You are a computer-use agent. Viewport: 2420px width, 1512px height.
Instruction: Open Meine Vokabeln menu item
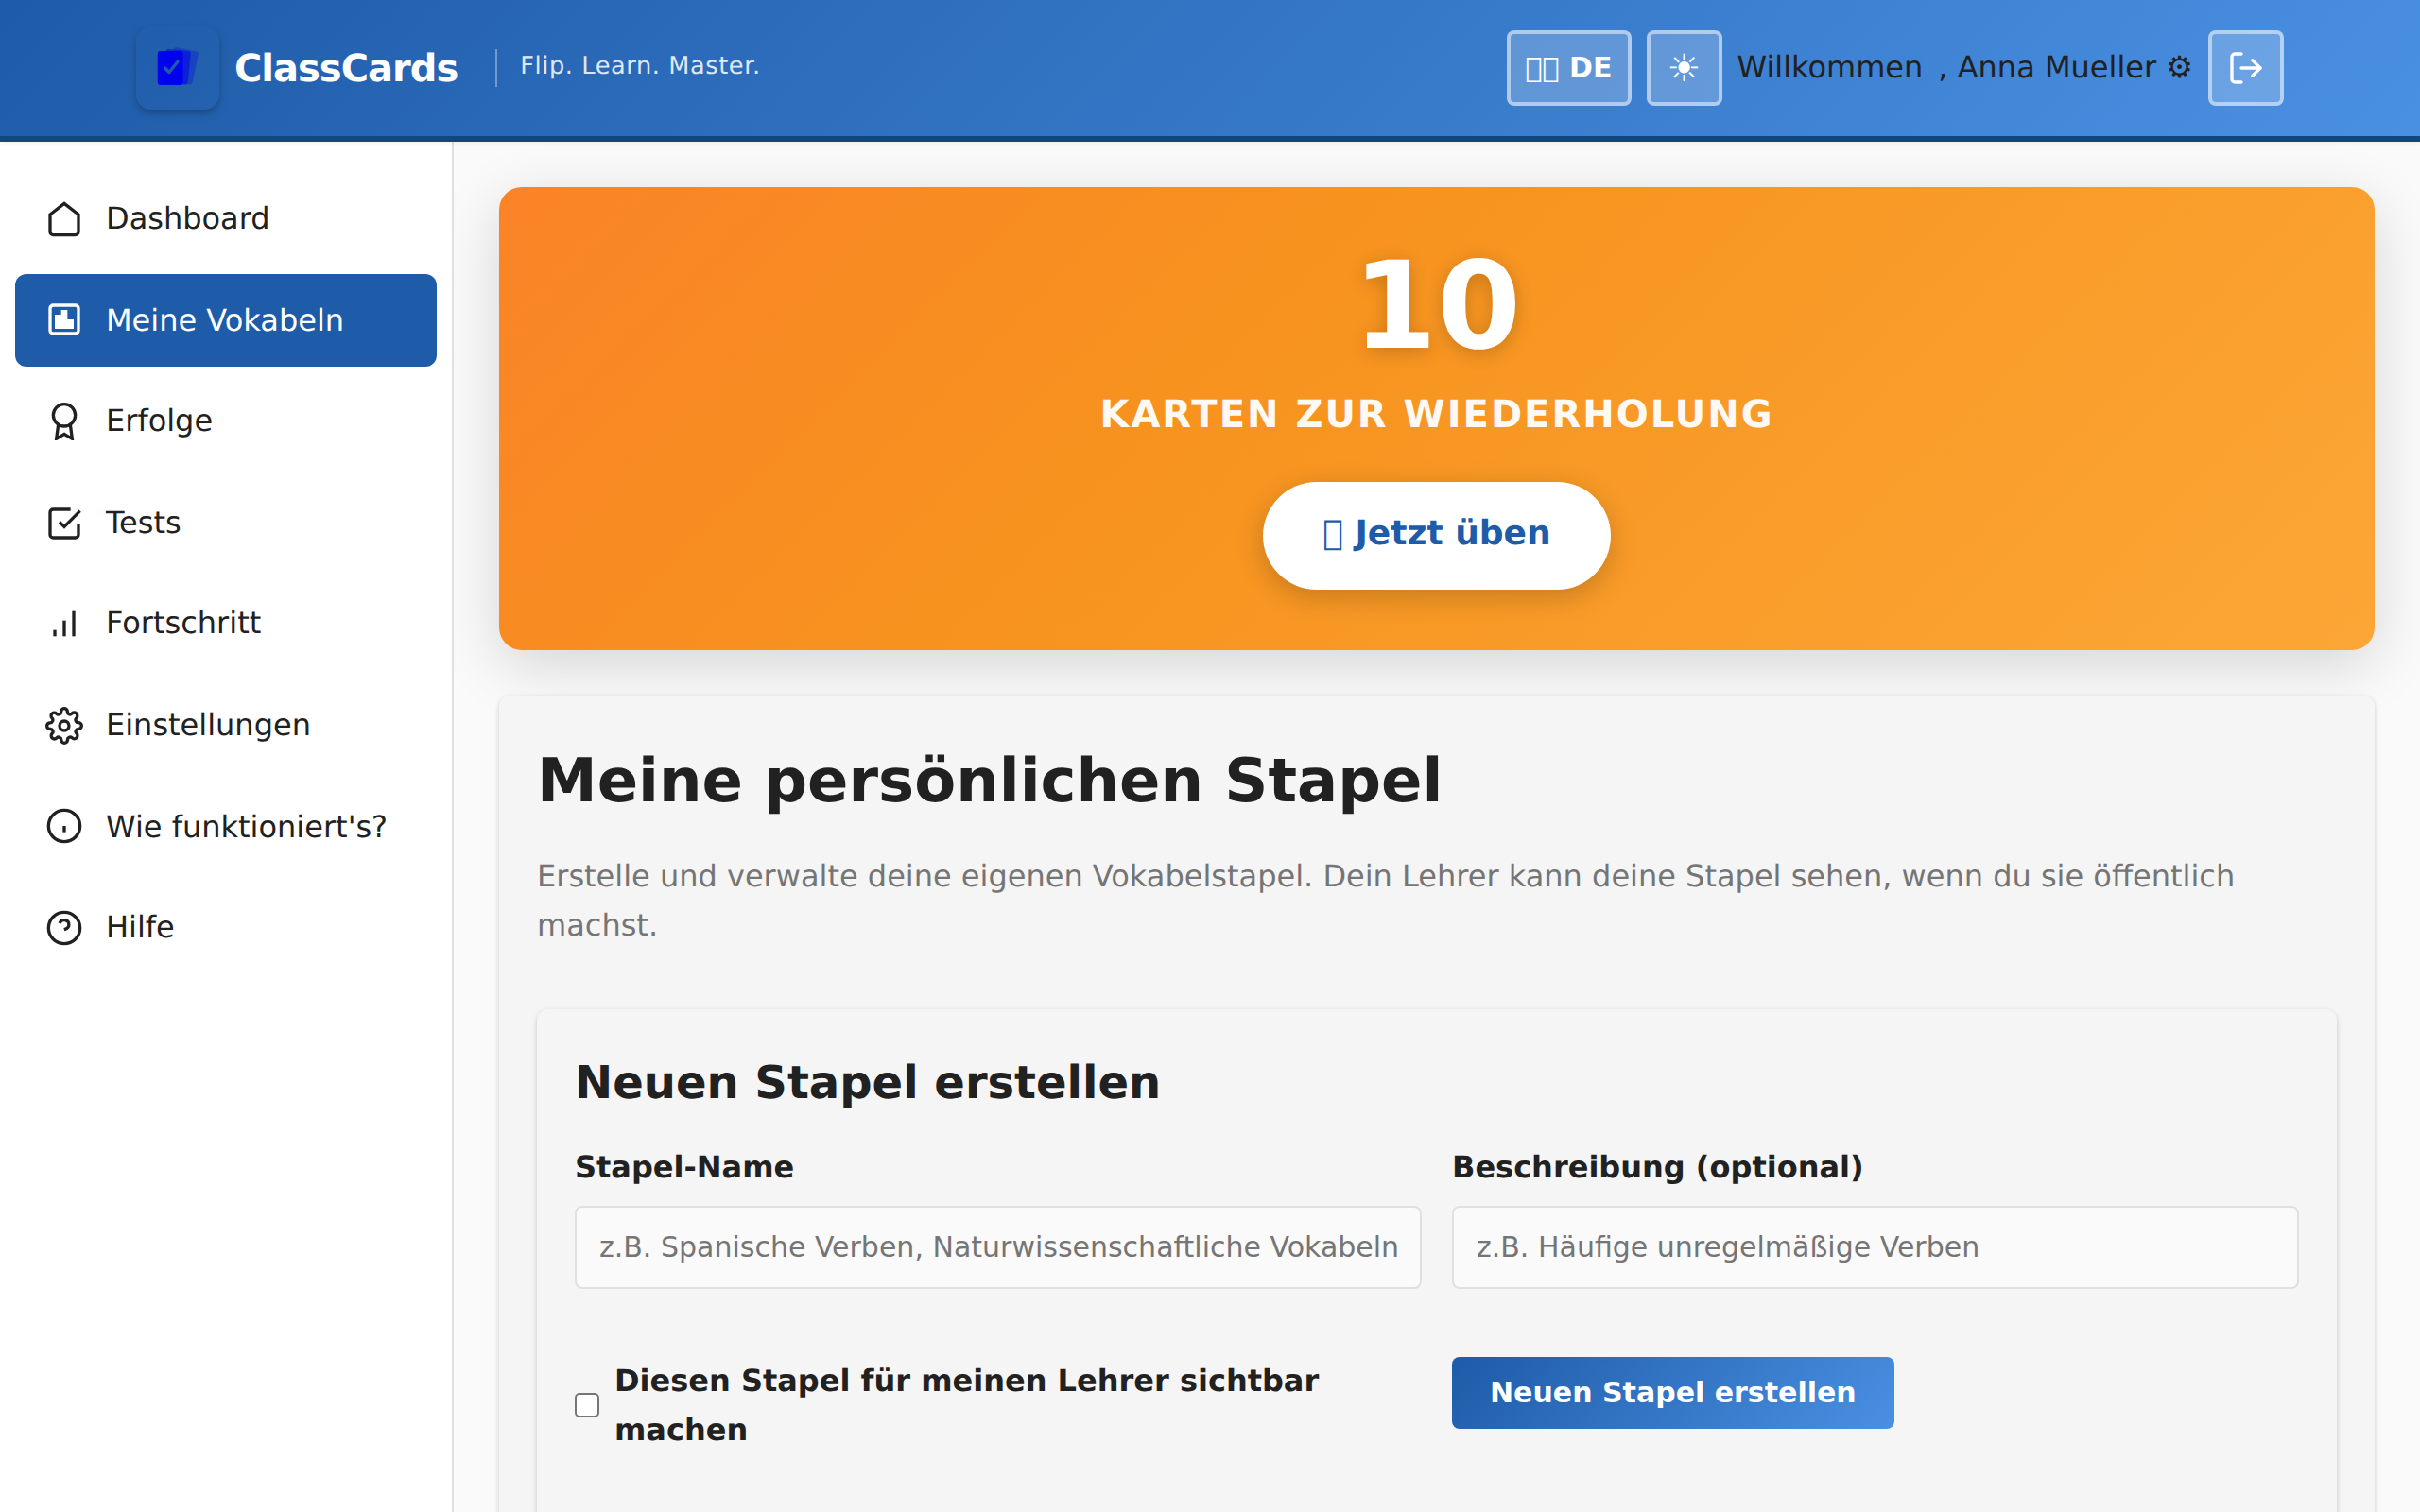[226, 320]
